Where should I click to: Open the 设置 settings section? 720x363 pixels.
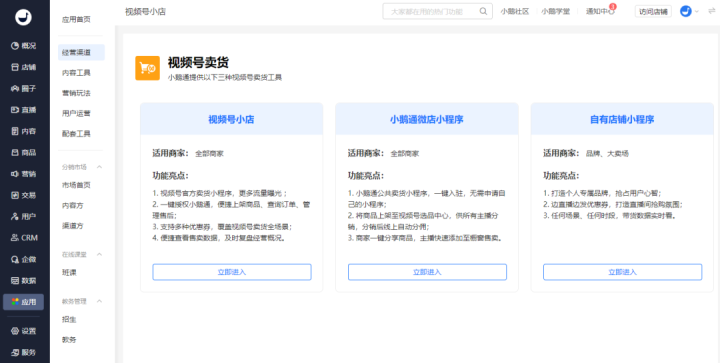click(23, 331)
